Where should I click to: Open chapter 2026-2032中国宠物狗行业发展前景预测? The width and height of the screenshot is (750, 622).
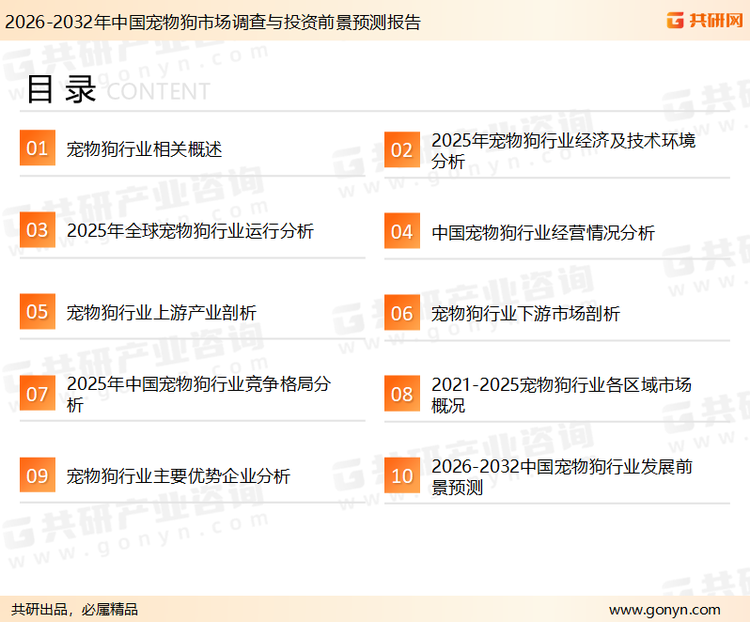[x=562, y=477]
